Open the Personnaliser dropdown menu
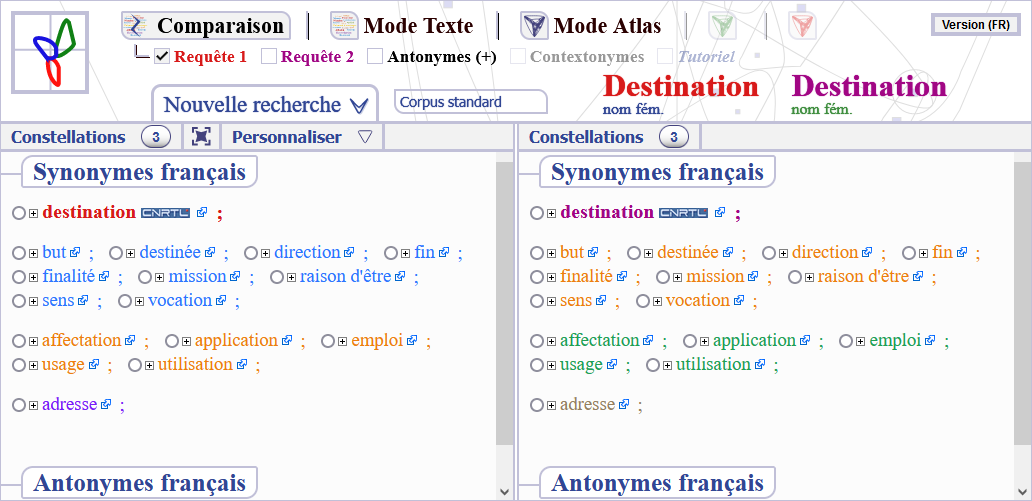 302,137
